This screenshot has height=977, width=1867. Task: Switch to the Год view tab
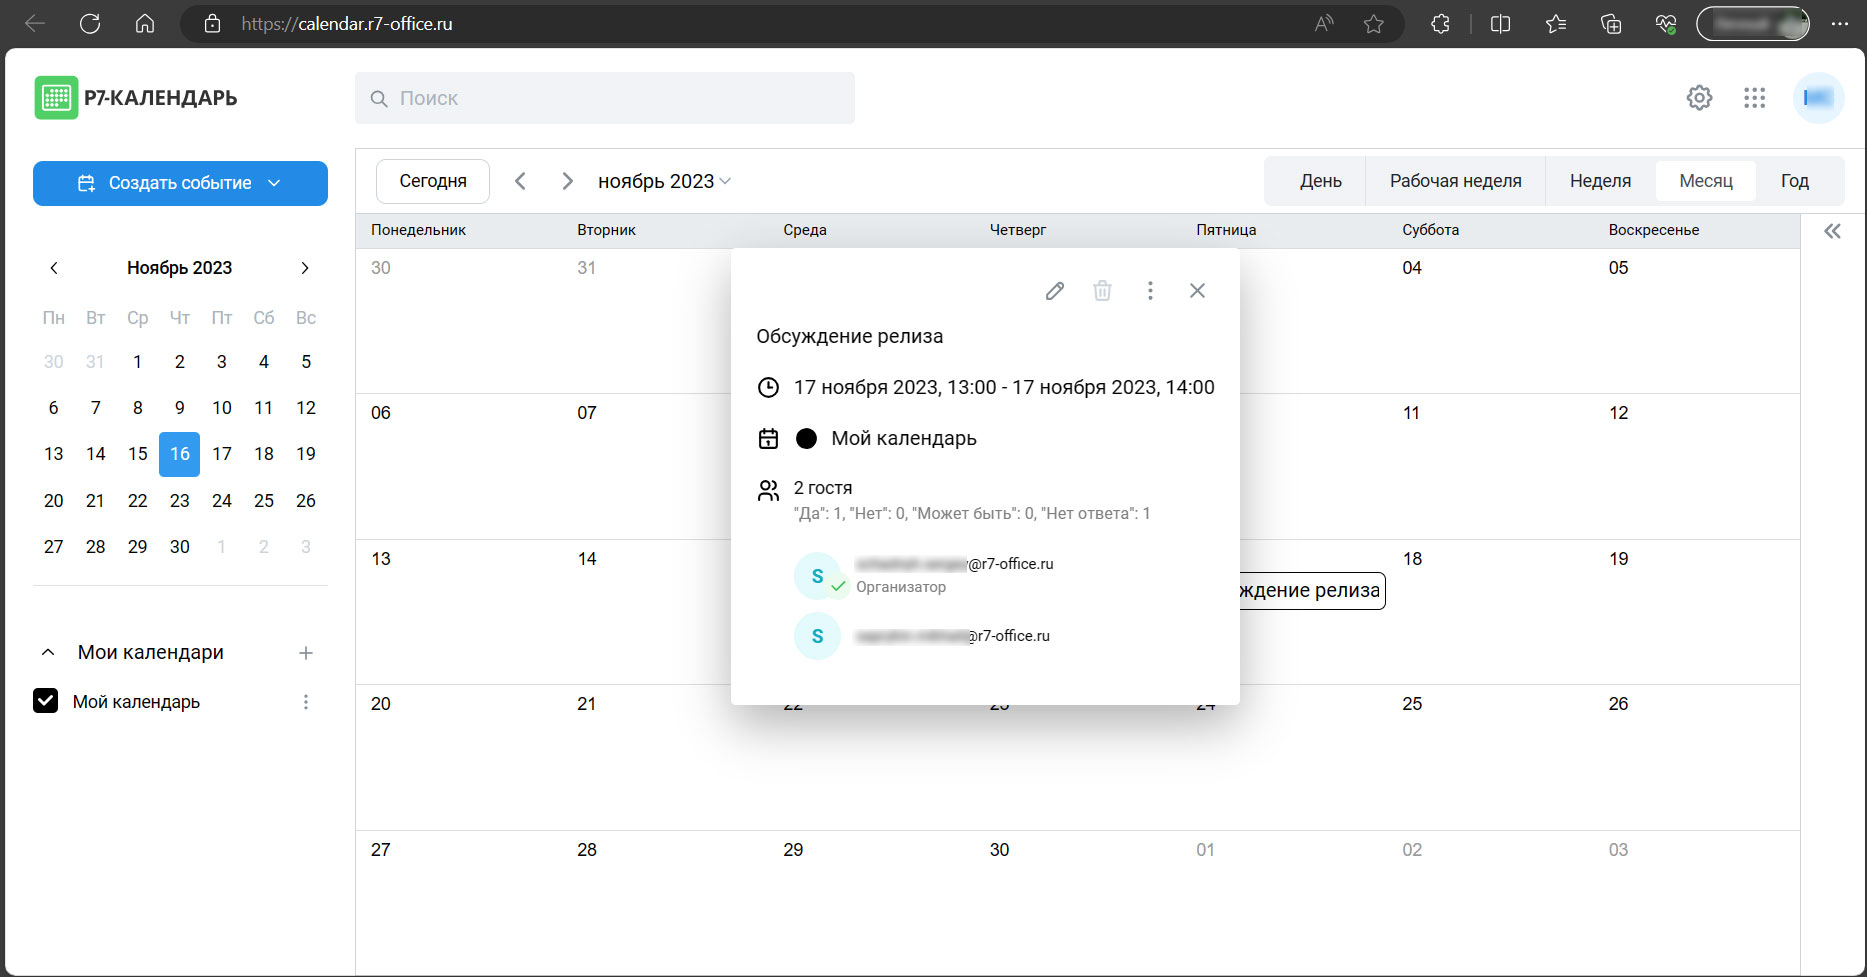click(1794, 181)
